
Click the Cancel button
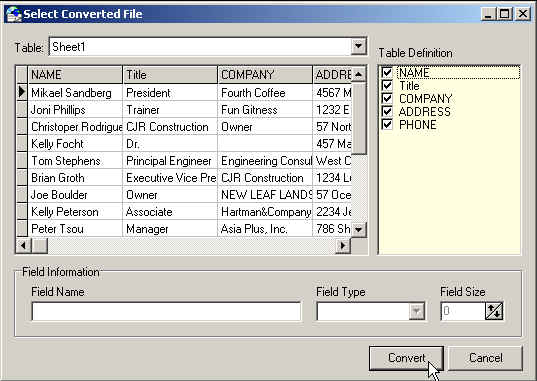(x=486, y=358)
